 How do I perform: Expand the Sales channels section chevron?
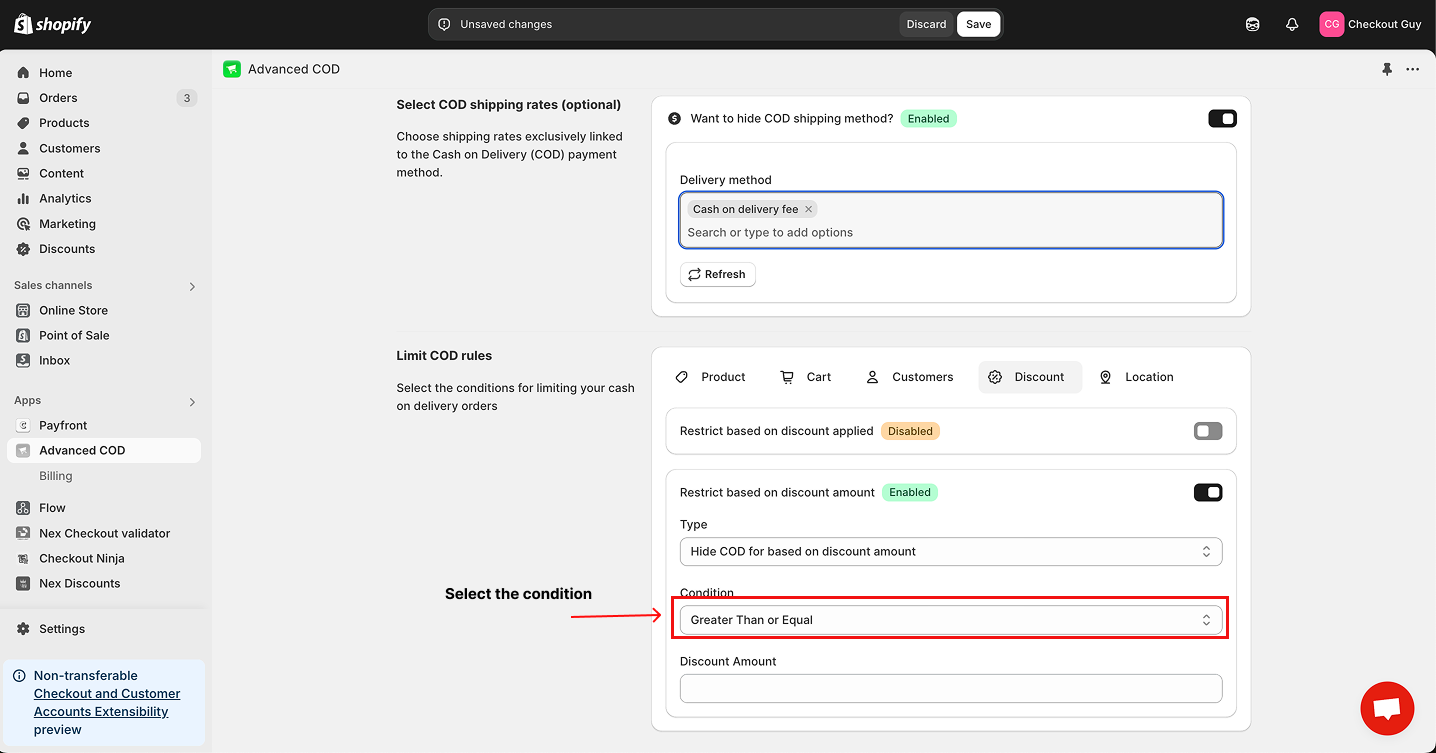(x=192, y=286)
